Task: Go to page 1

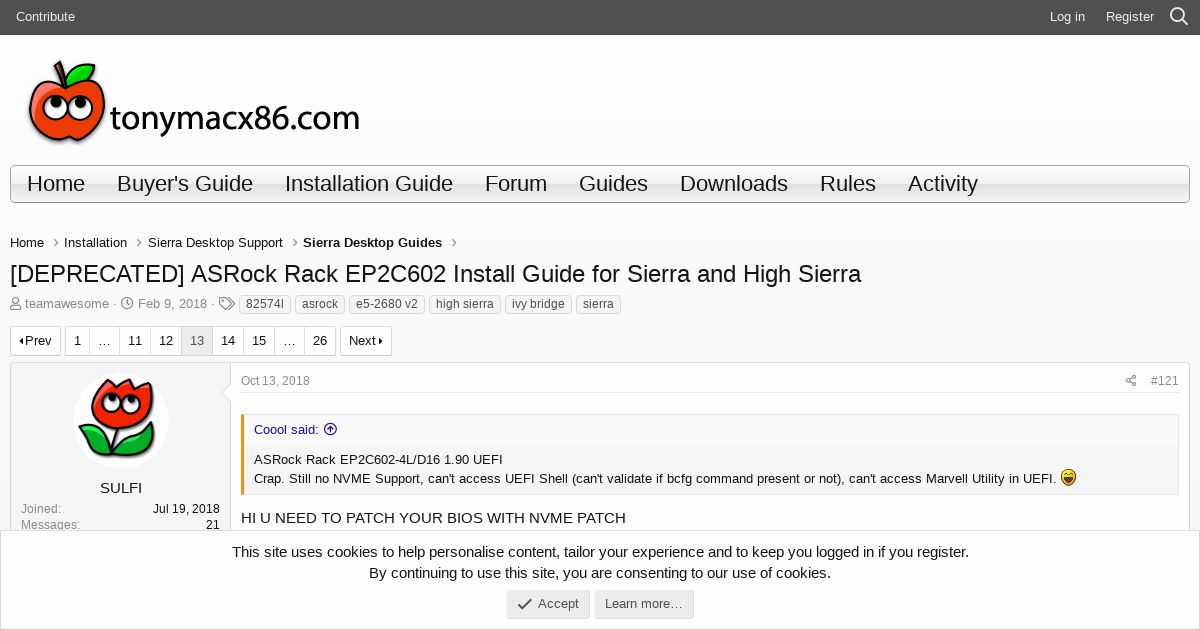Action: [77, 341]
